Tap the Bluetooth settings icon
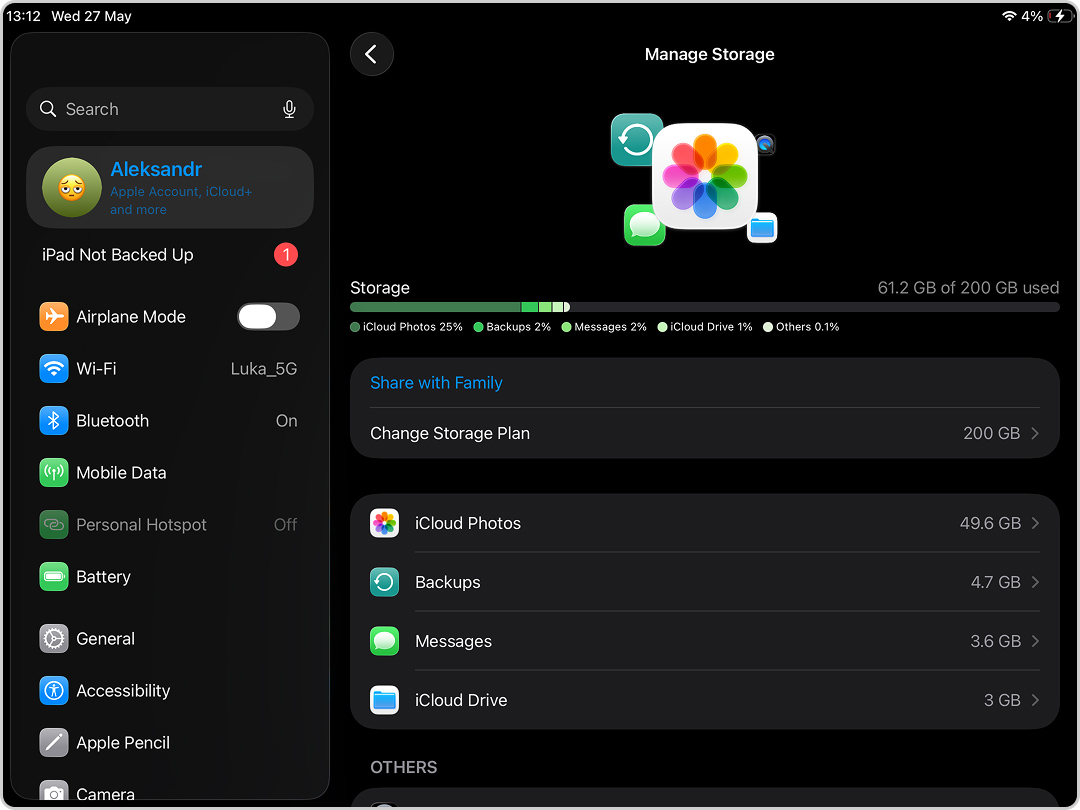Image resolution: width=1080 pixels, height=810 pixels. click(x=54, y=421)
